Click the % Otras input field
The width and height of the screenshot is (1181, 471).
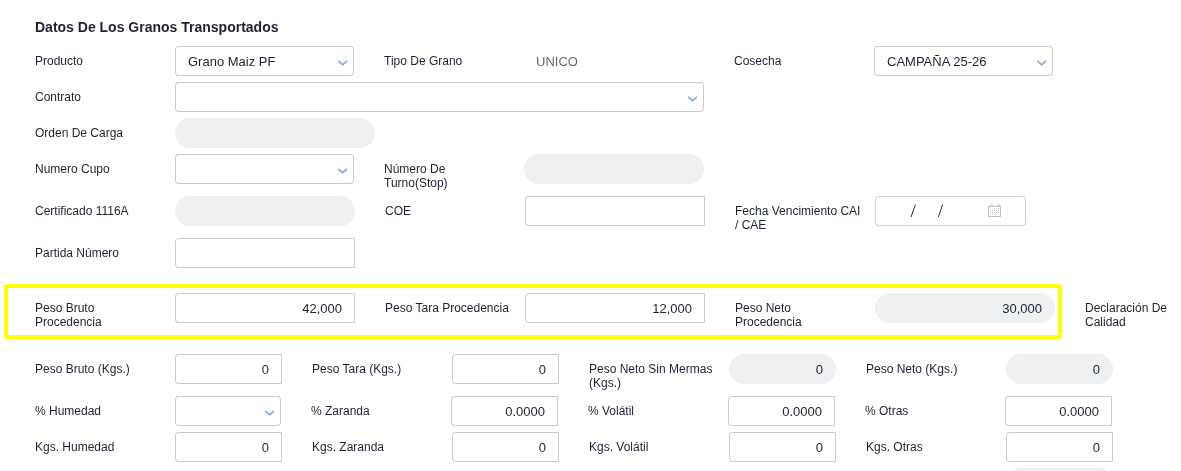point(1058,411)
